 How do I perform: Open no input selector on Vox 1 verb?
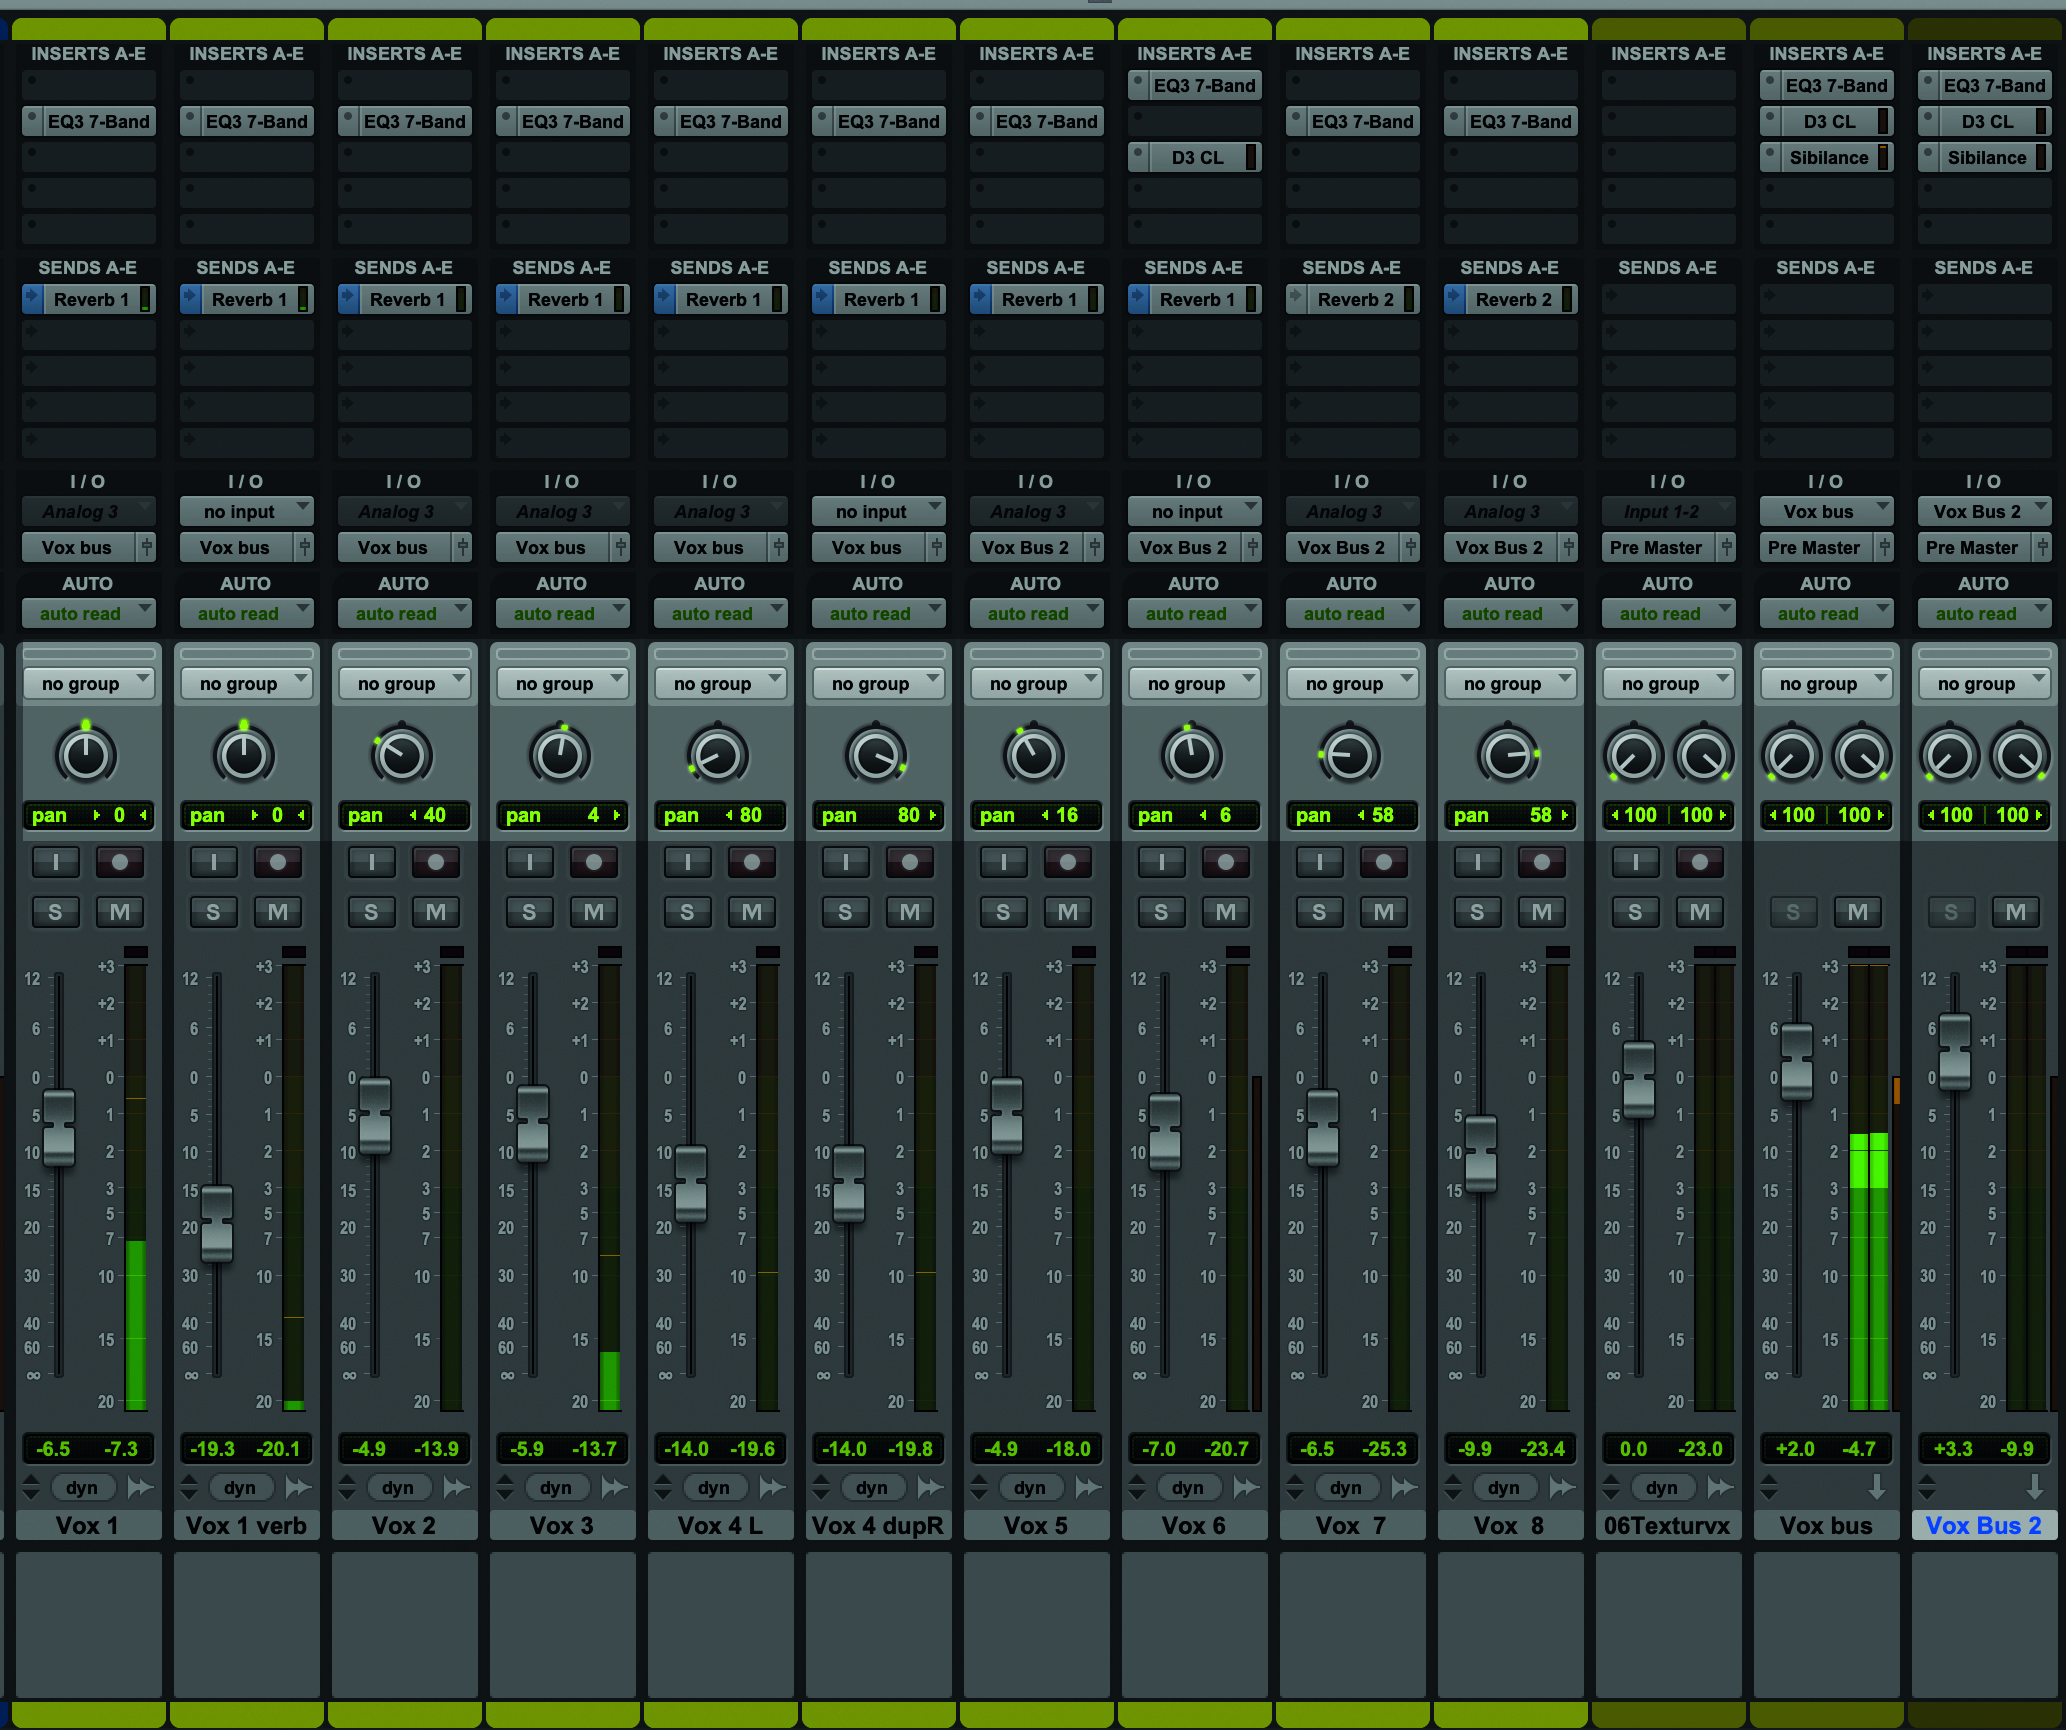tap(247, 511)
